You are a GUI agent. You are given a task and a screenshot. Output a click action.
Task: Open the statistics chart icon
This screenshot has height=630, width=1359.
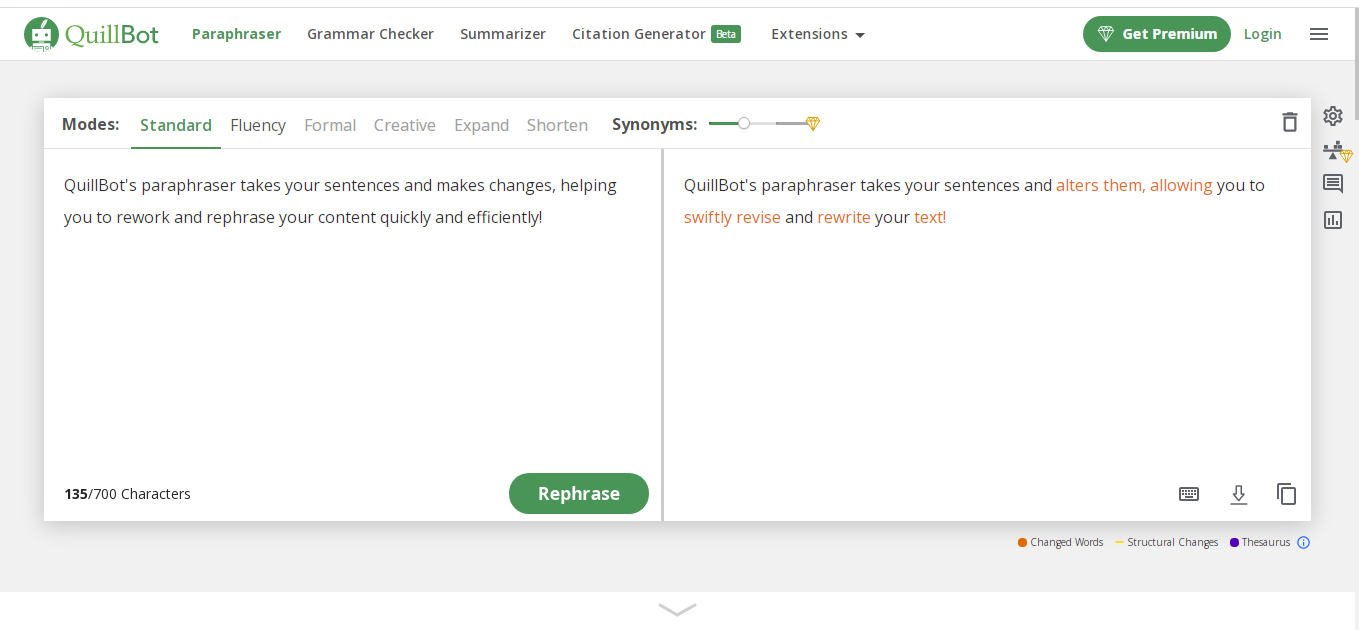(1332, 220)
